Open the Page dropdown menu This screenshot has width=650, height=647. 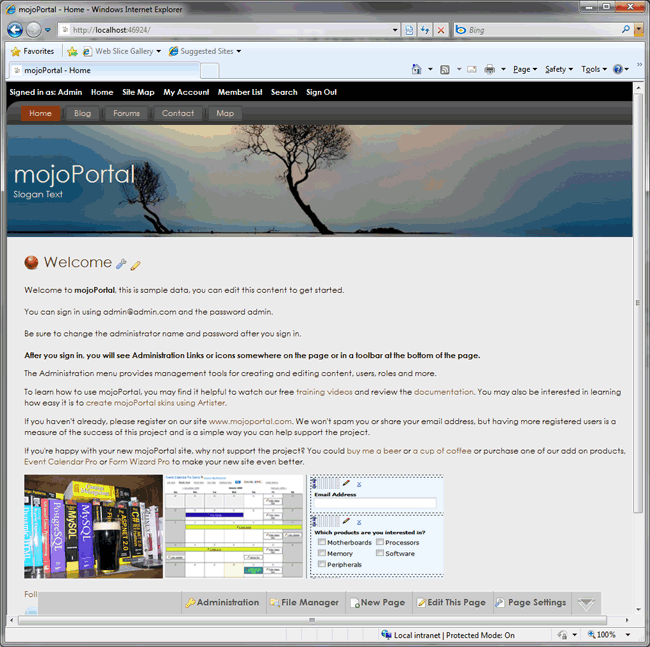pyautogui.click(x=524, y=70)
